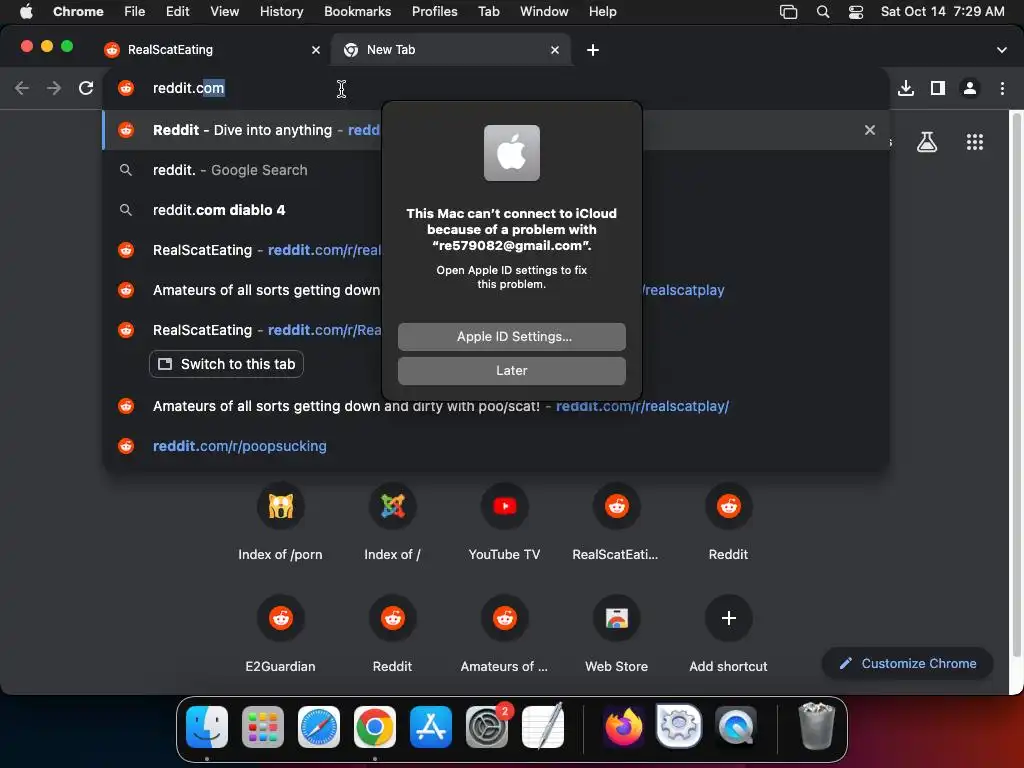The width and height of the screenshot is (1024, 768).
Task: Open the Downloads icon in Chrome toolbar
Action: pos(906,88)
